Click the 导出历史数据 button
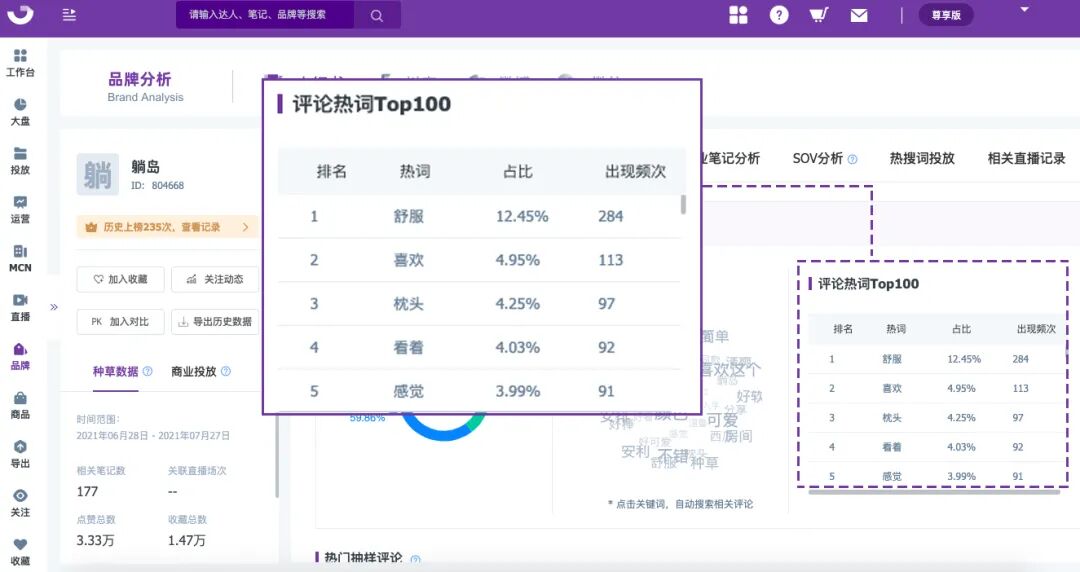1080x572 pixels. point(215,322)
